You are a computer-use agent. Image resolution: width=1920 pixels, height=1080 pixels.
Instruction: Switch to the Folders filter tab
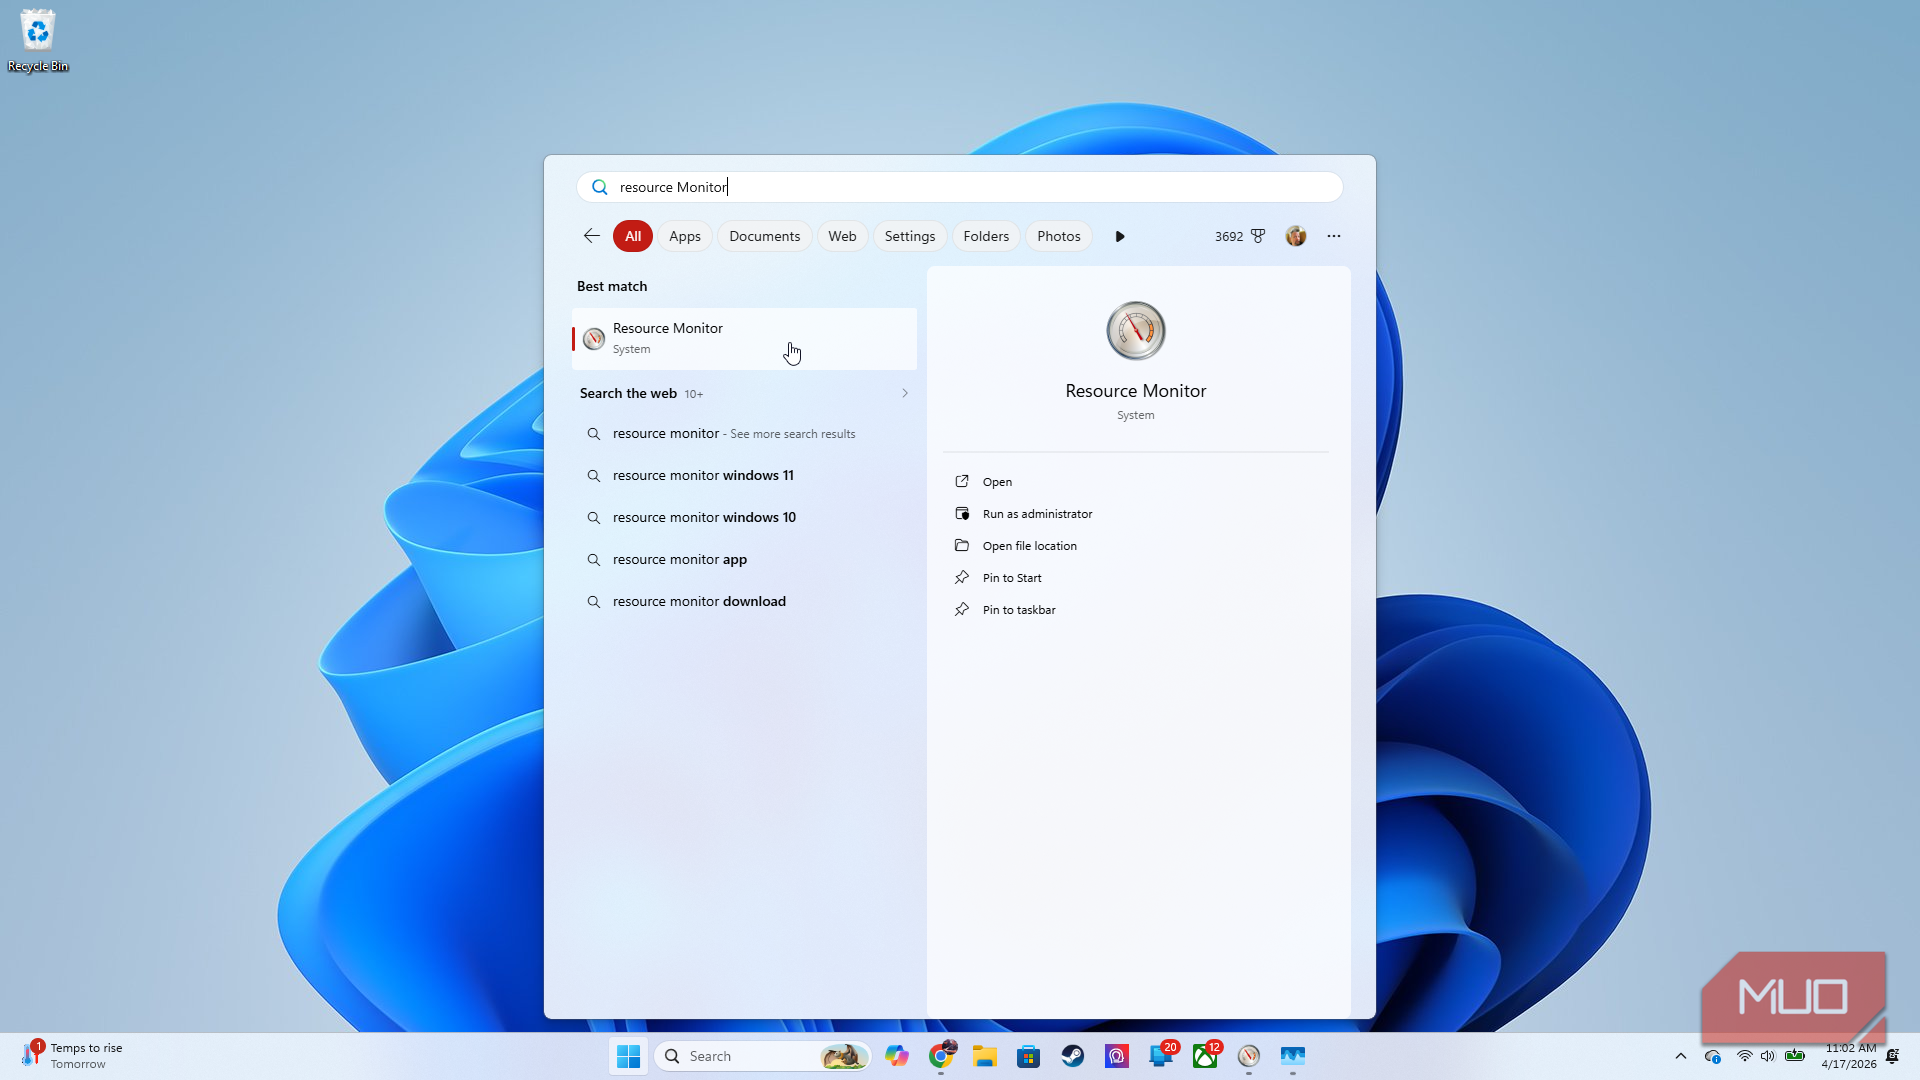pos(986,236)
